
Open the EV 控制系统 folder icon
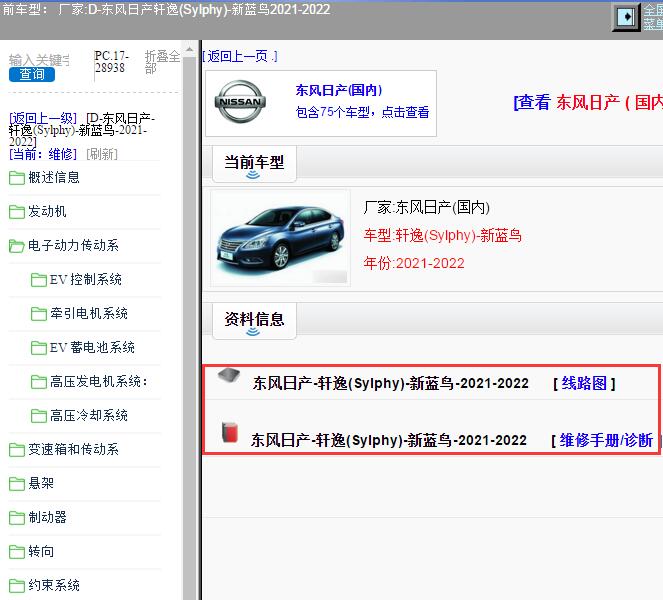[38, 279]
